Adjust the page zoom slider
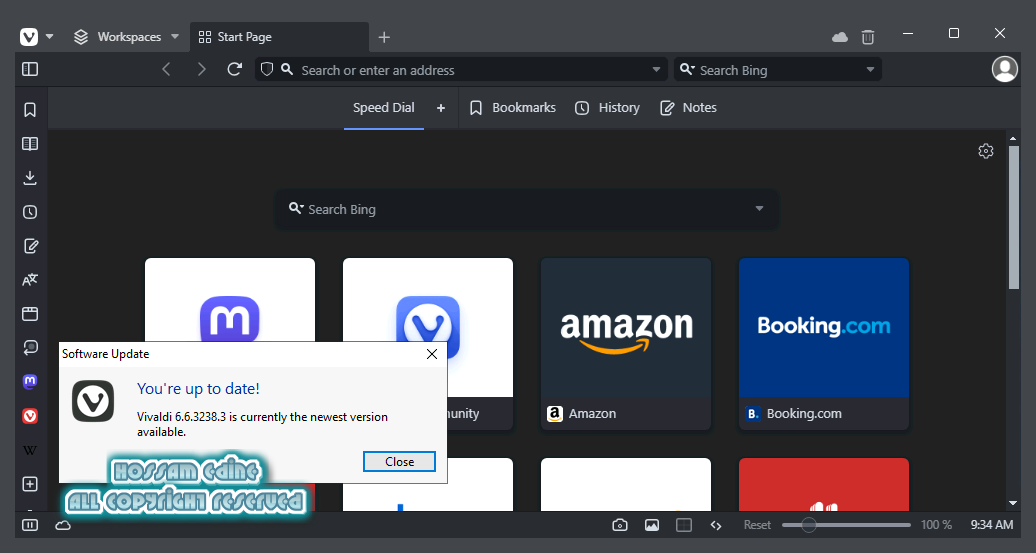This screenshot has width=1036, height=553. click(x=846, y=525)
